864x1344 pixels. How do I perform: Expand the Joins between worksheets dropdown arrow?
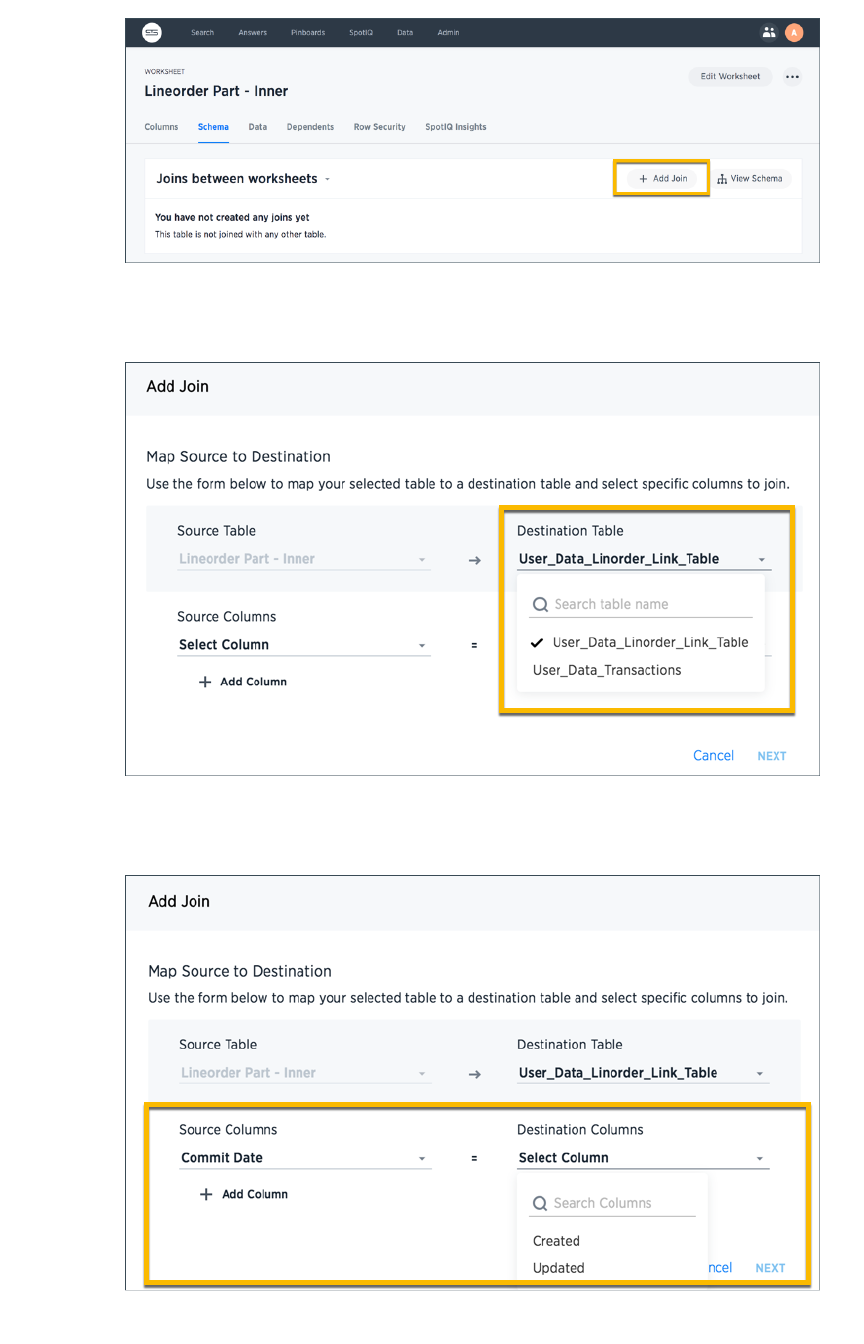click(x=328, y=180)
